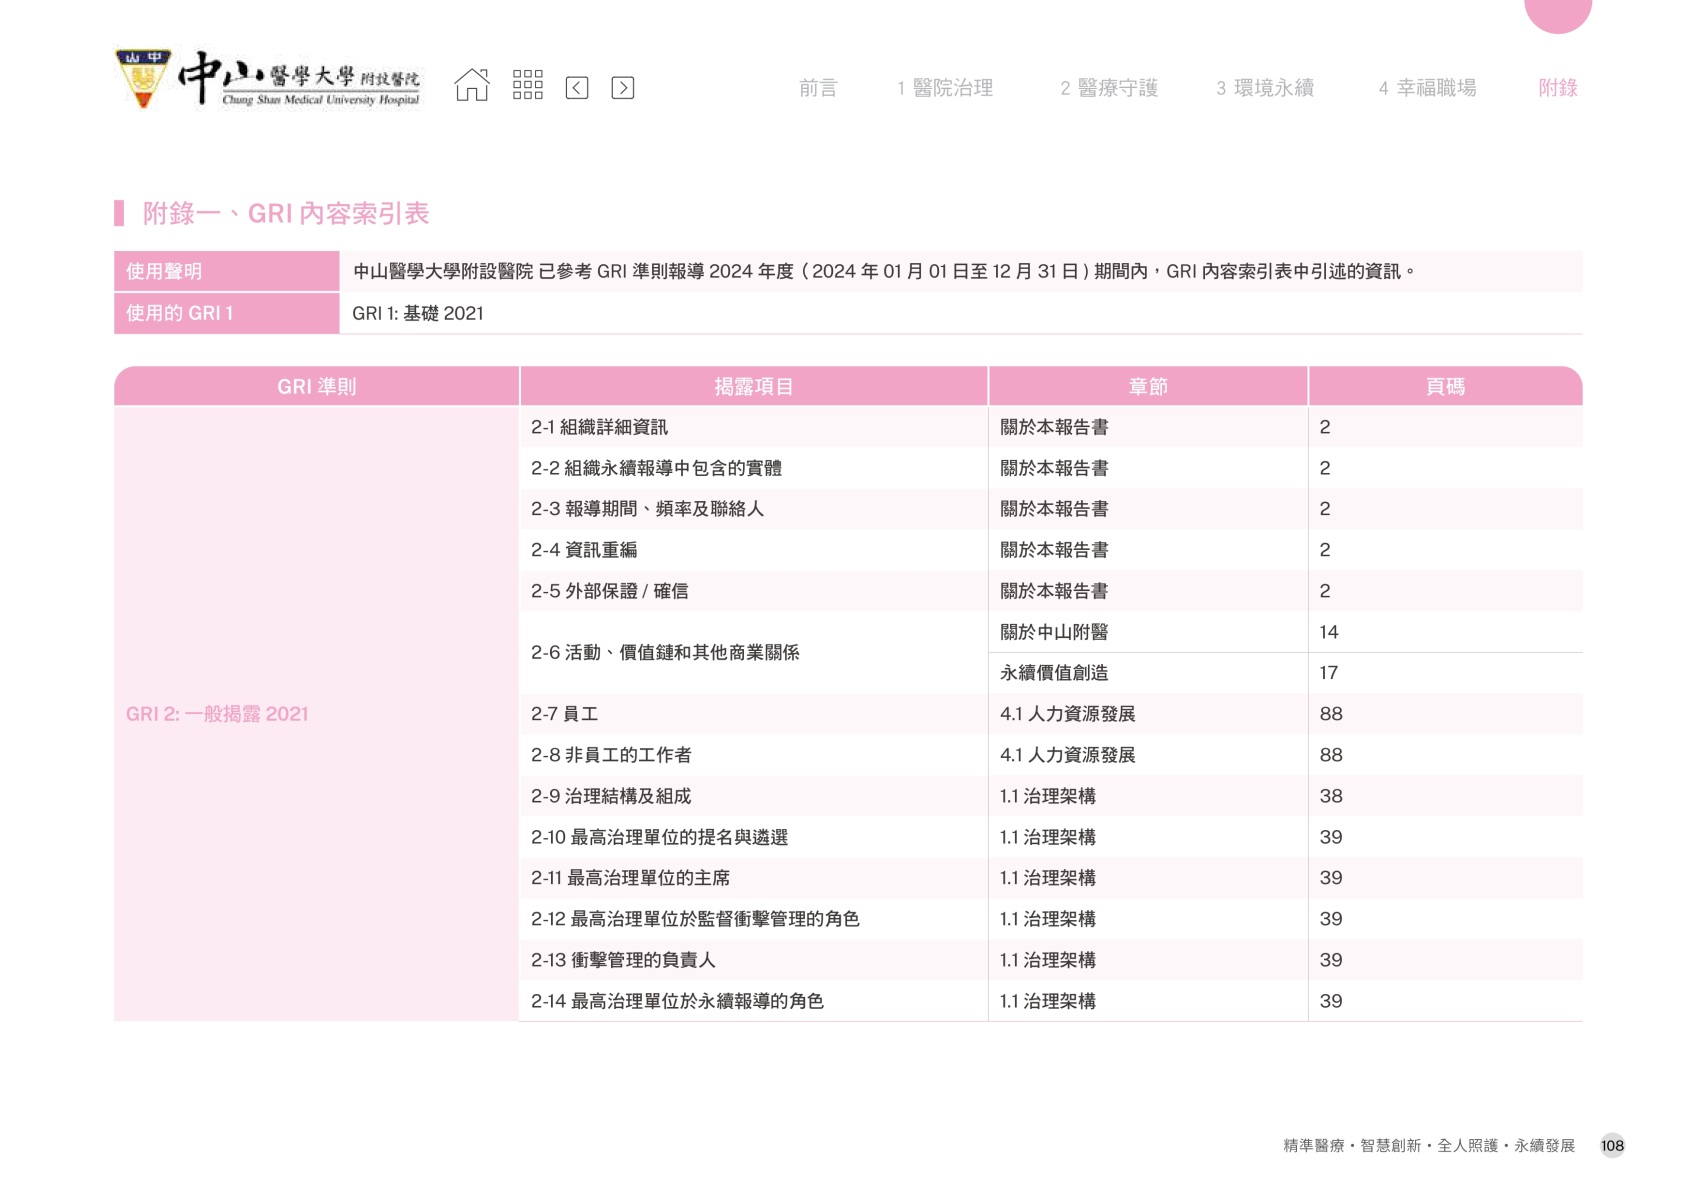Click page number 38 for 治理架構
The height and width of the screenshot is (1200, 1697).
1330,796
